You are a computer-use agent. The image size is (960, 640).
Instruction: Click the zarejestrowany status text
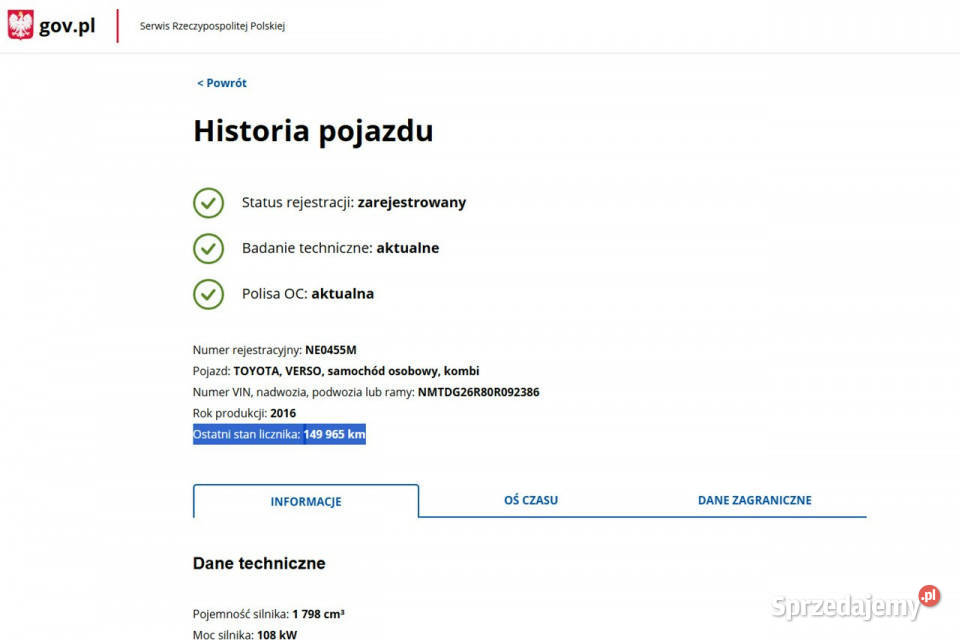pyautogui.click(x=411, y=202)
